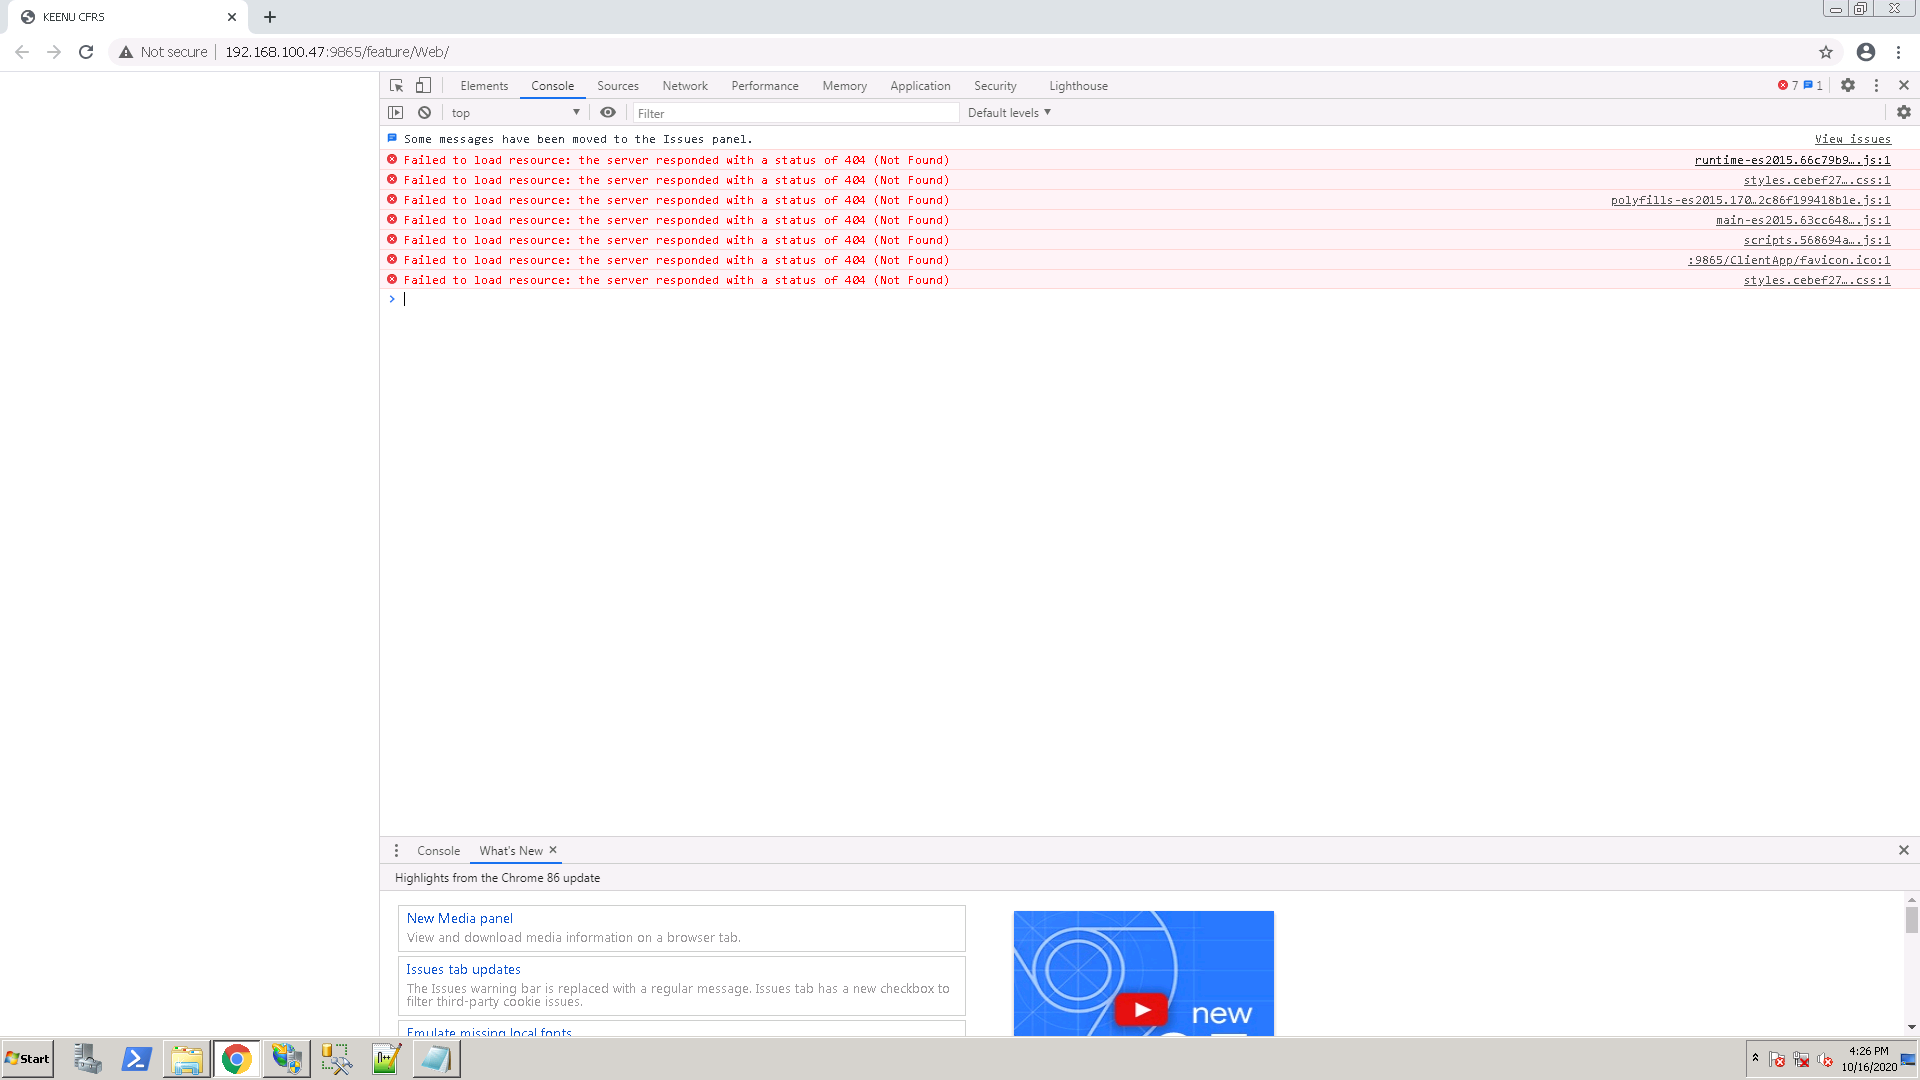Open drawer three-dot menu beside Console
The image size is (1920, 1080).
396,851
